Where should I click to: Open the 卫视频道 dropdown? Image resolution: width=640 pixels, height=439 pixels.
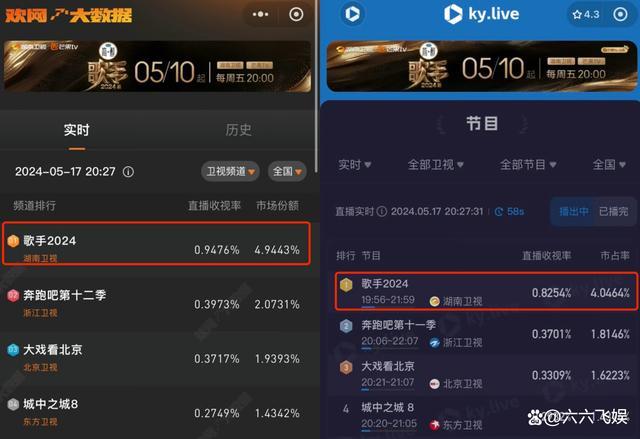(x=230, y=171)
